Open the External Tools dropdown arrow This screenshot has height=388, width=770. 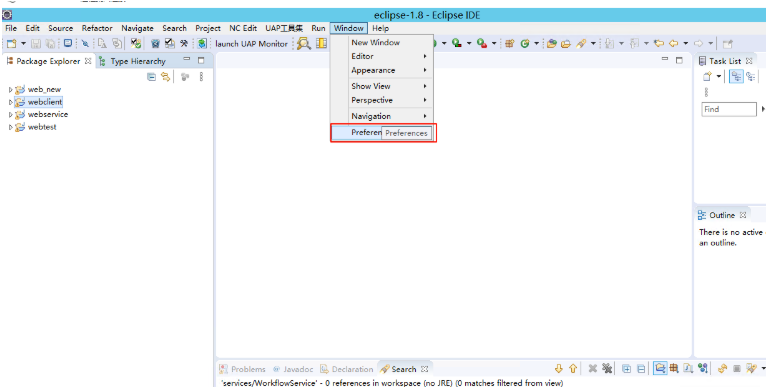[494, 44]
